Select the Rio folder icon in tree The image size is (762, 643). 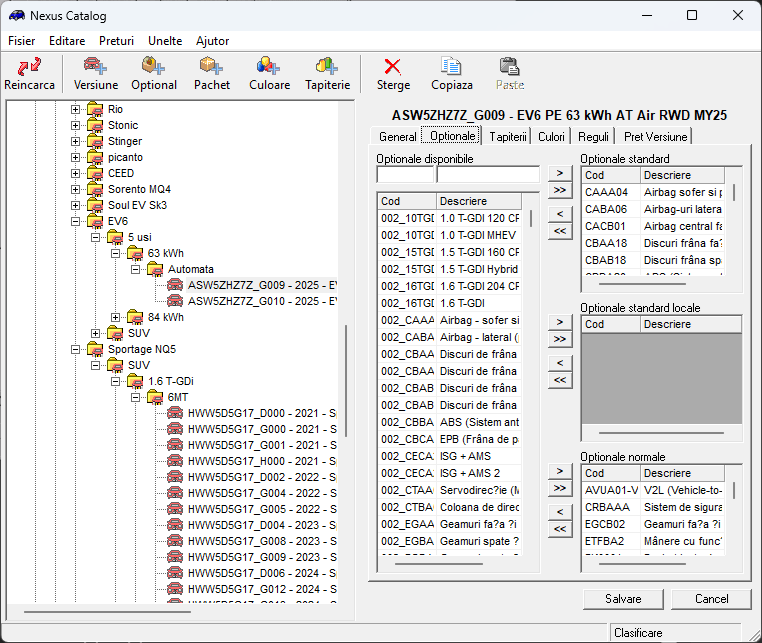click(x=95, y=109)
